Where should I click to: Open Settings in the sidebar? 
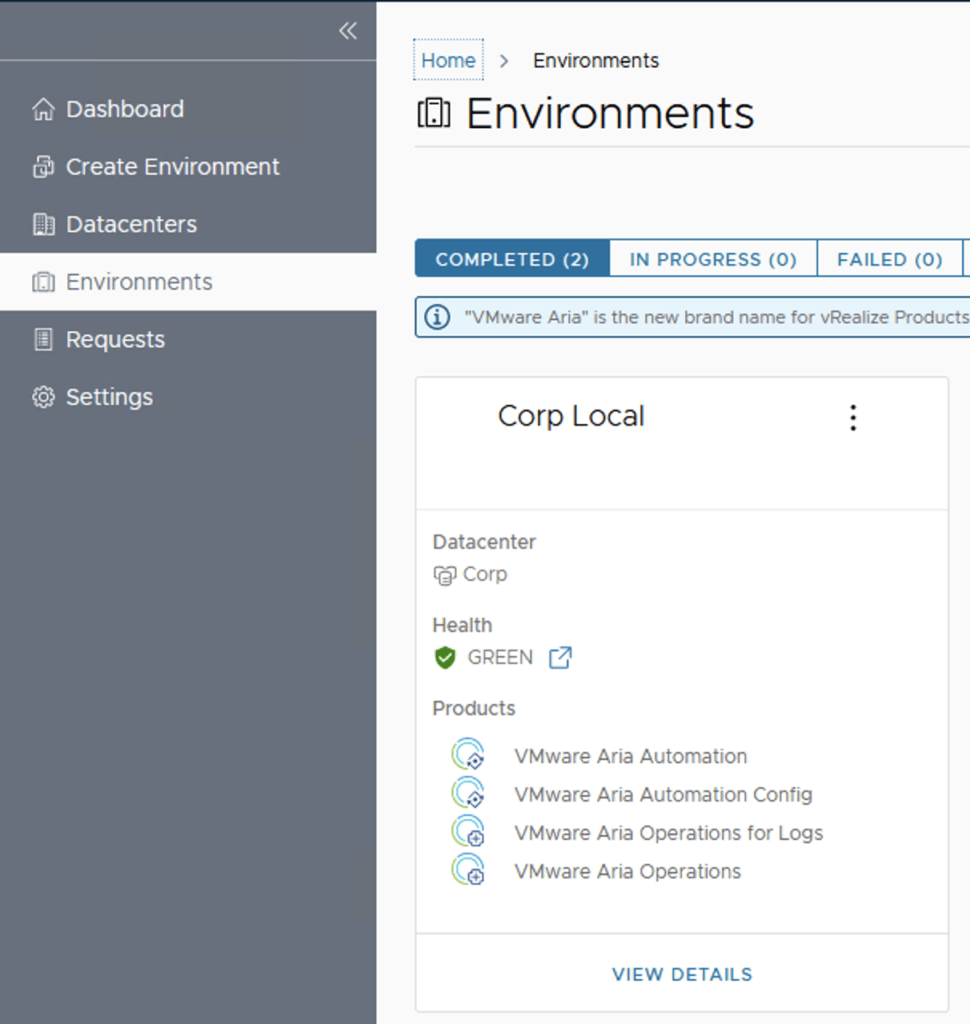point(188,397)
